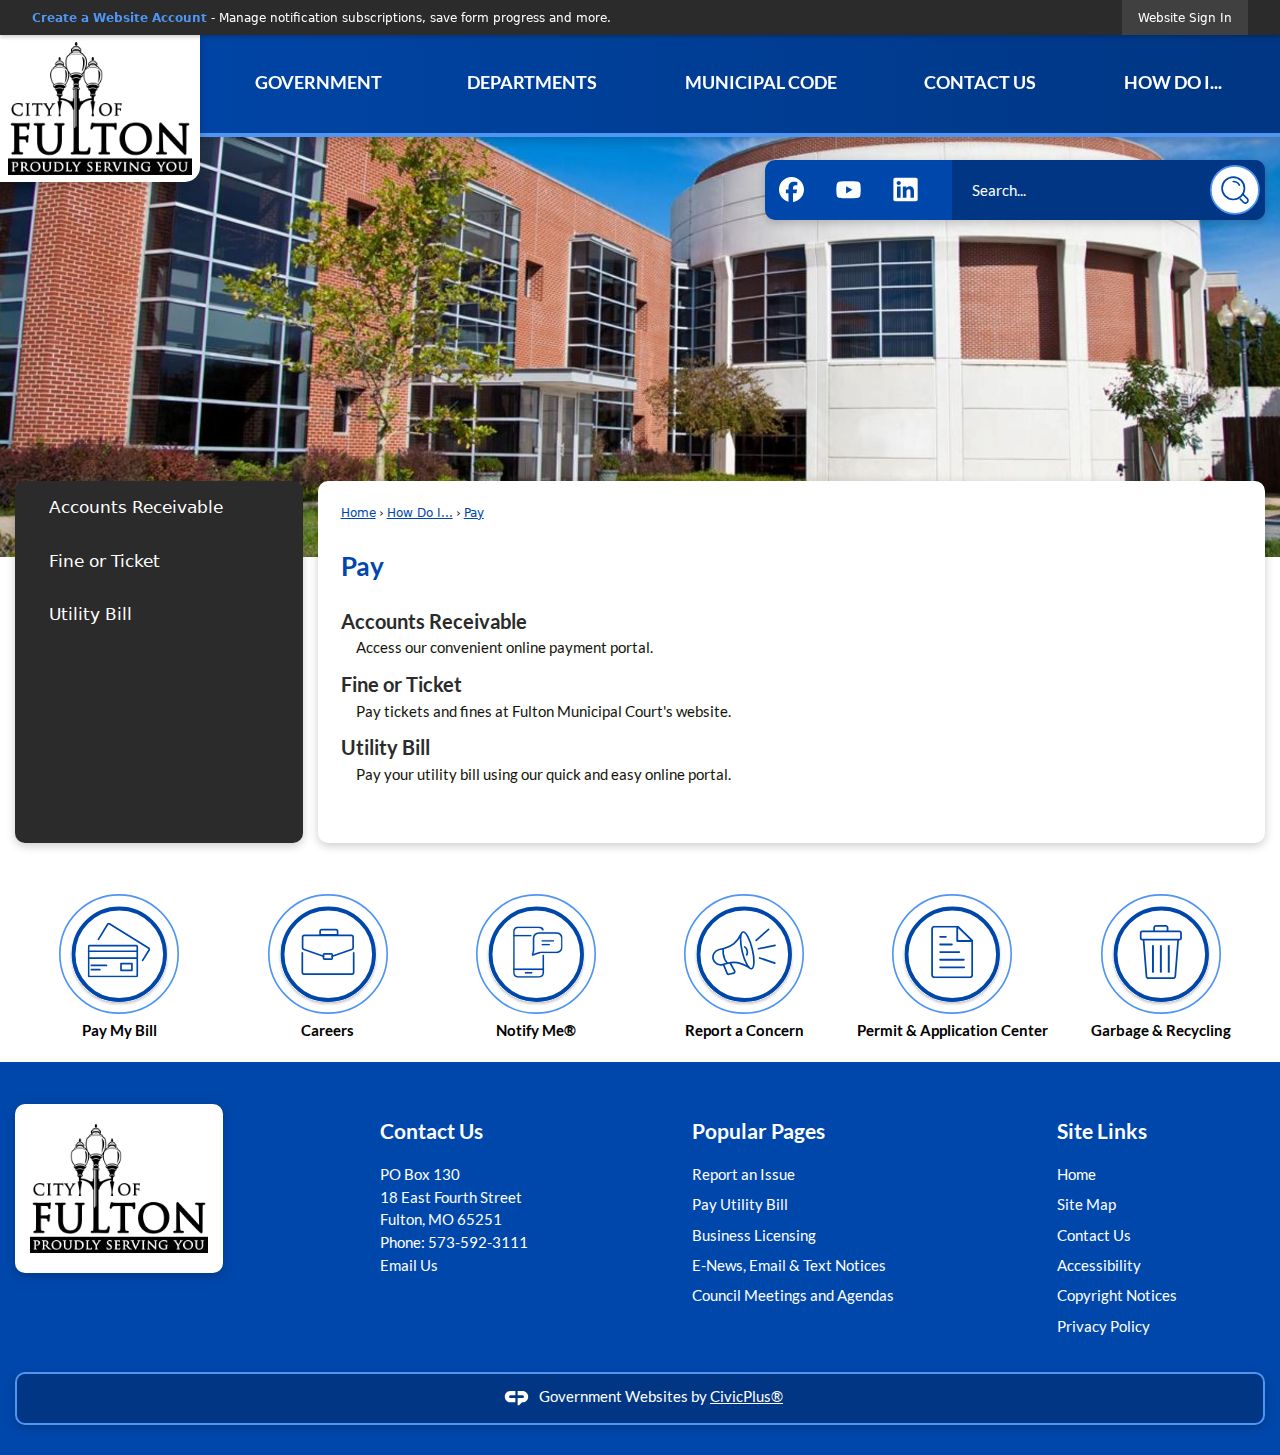Viewport: 1280px width, 1455px height.
Task: Open the LinkedIn social icon
Action: click(x=905, y=190)
